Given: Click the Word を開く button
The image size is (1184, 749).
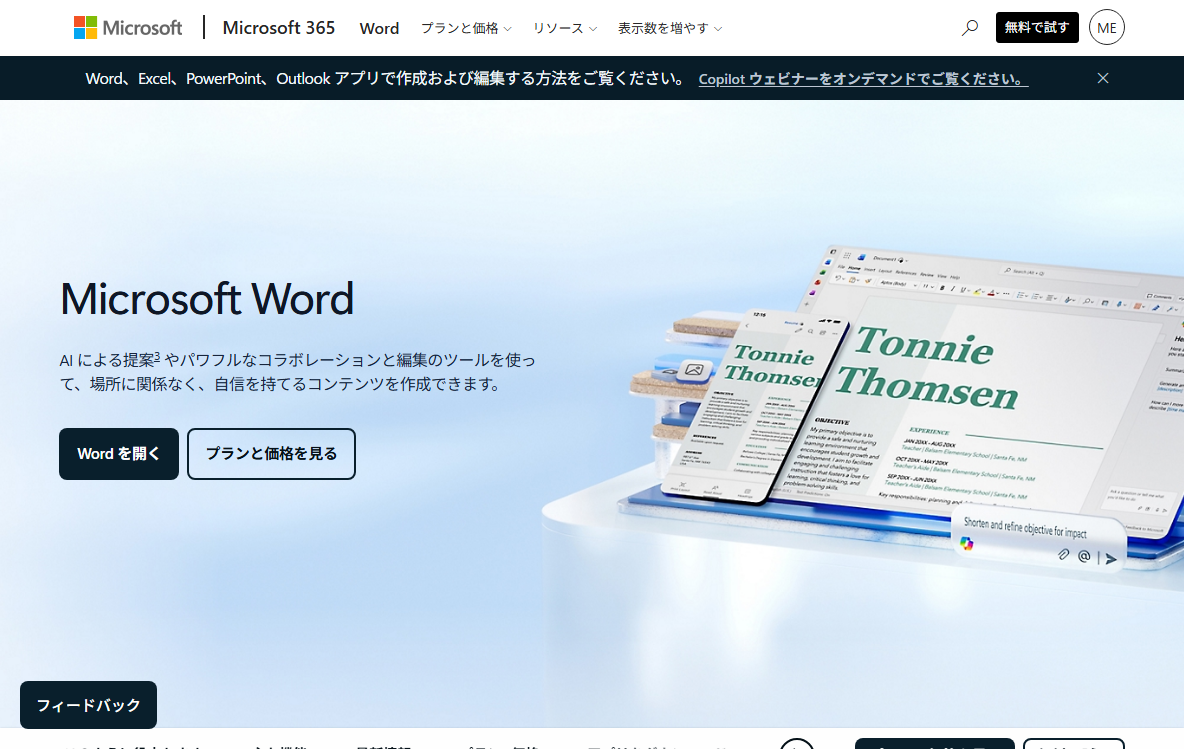Looking at the screenshot, I should 119,454.
